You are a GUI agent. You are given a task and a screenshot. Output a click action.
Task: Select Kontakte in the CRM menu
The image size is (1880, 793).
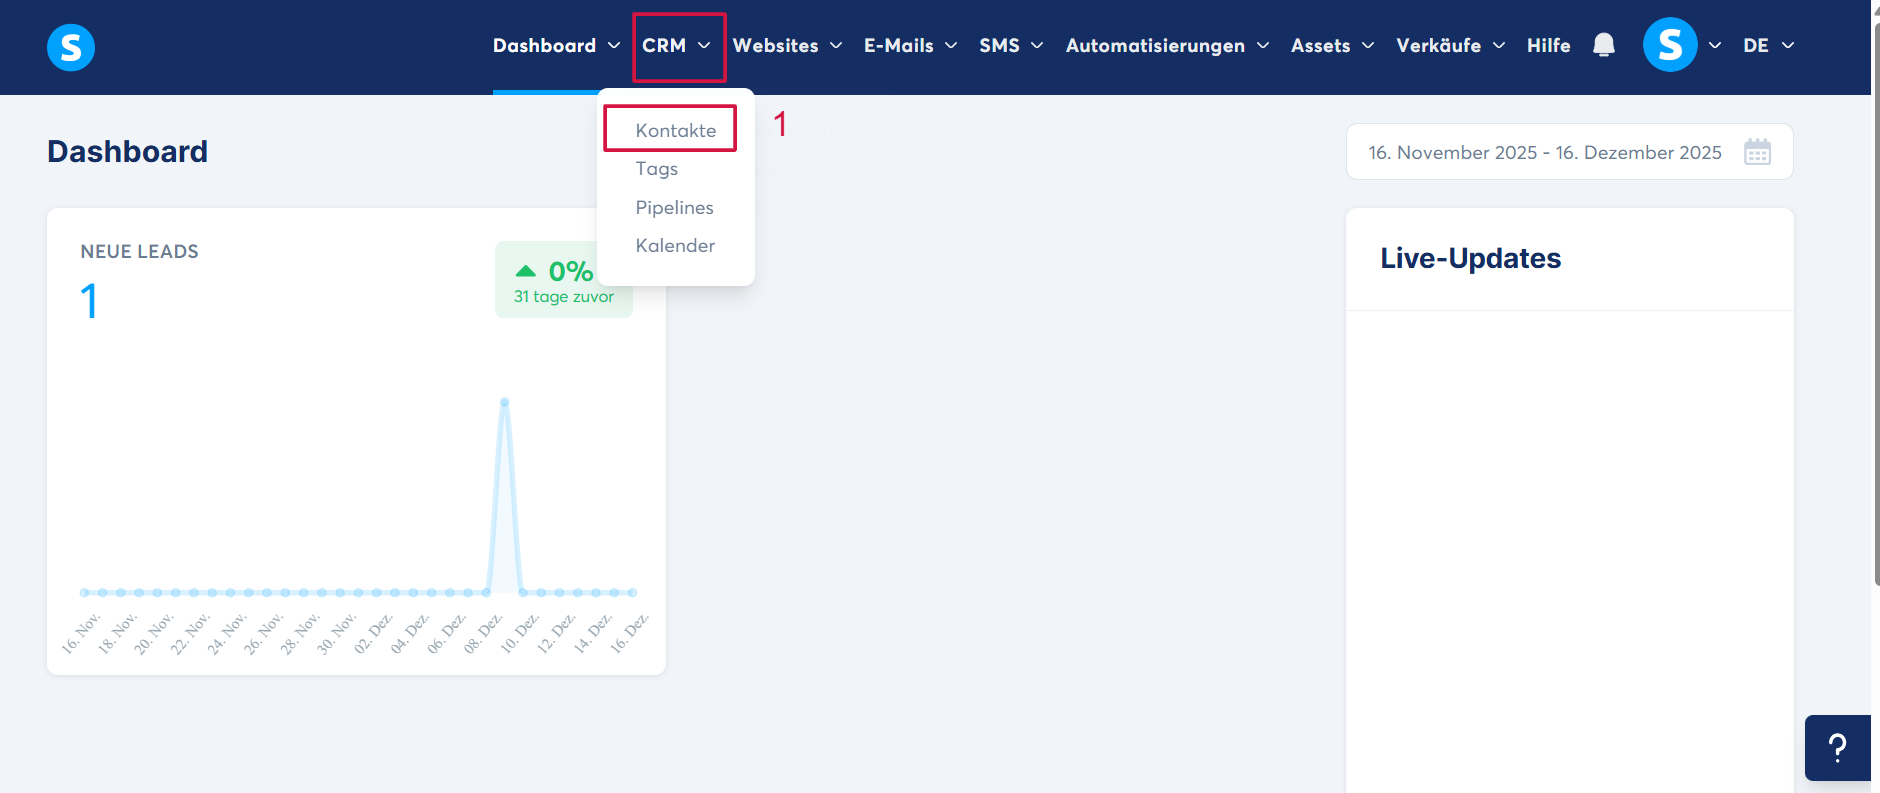point(676,130)
